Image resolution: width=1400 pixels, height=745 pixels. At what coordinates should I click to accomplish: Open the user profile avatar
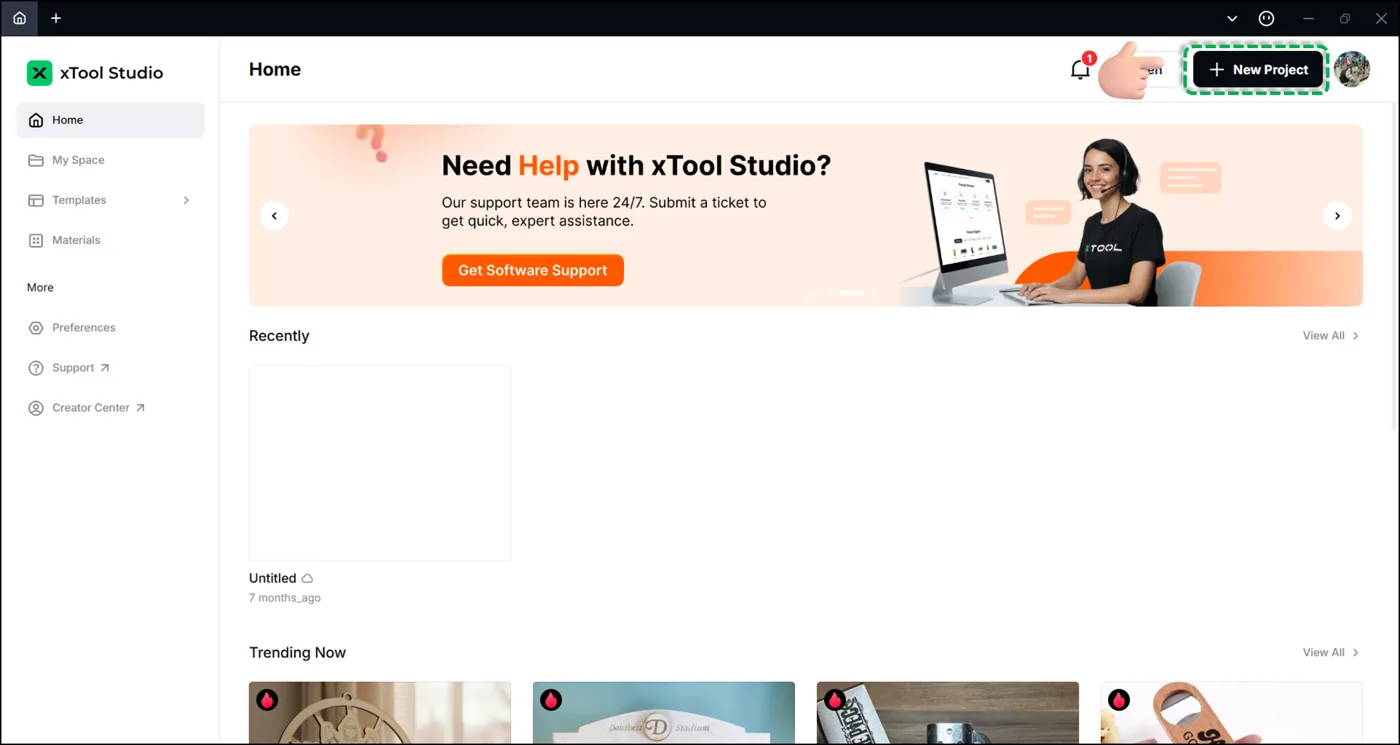tap(1352, 69)
